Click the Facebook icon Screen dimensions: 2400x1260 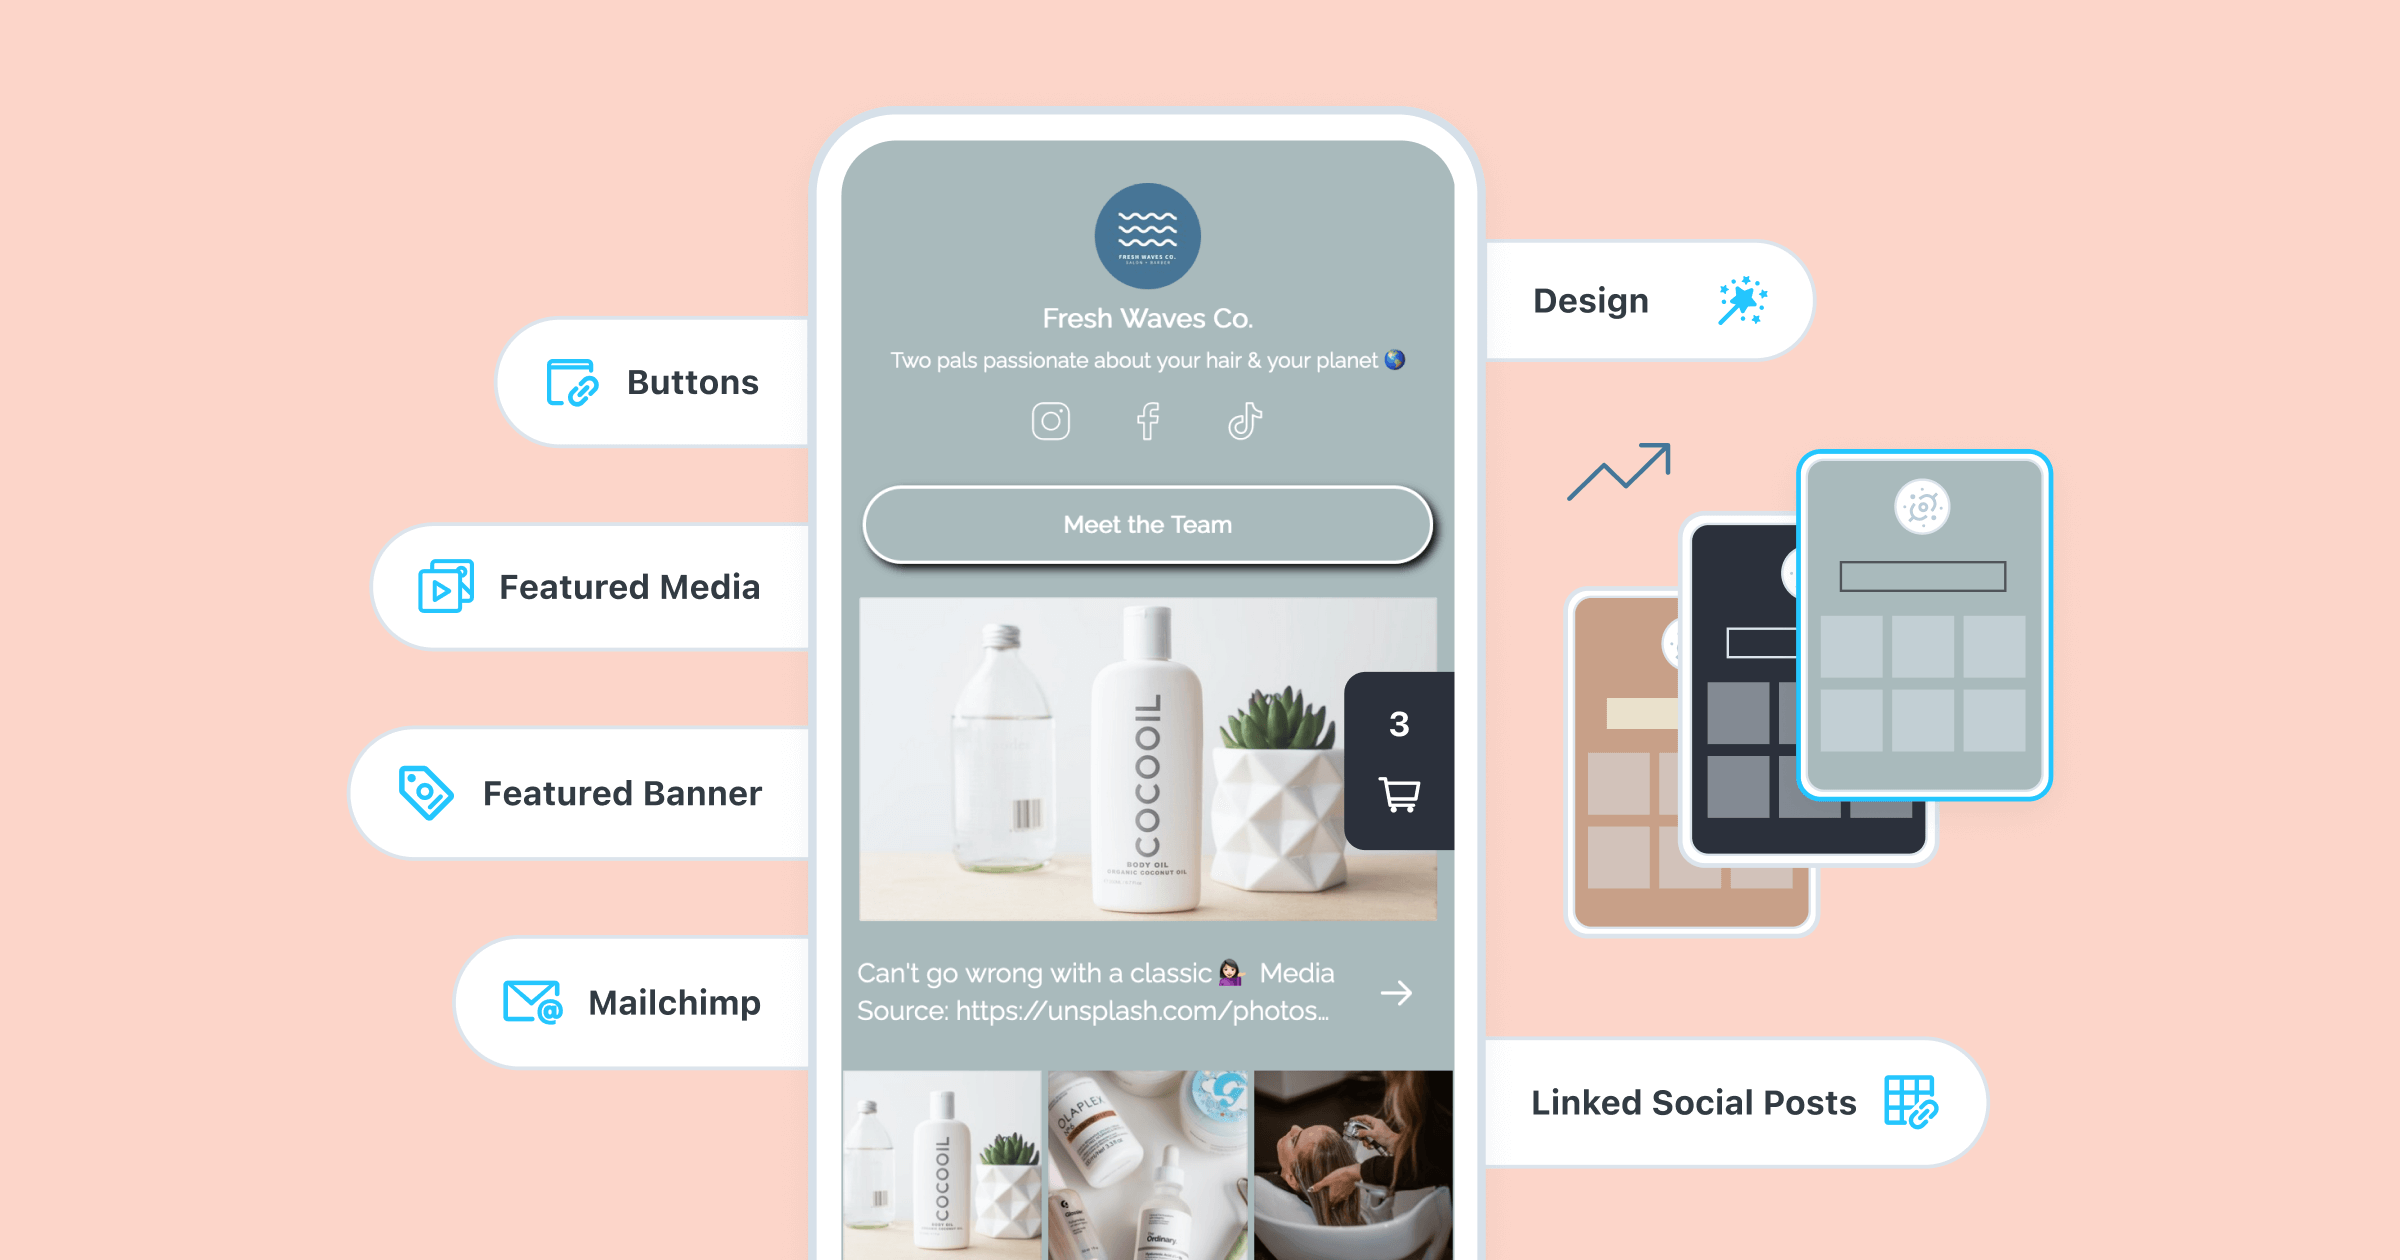click(1144, 422)
